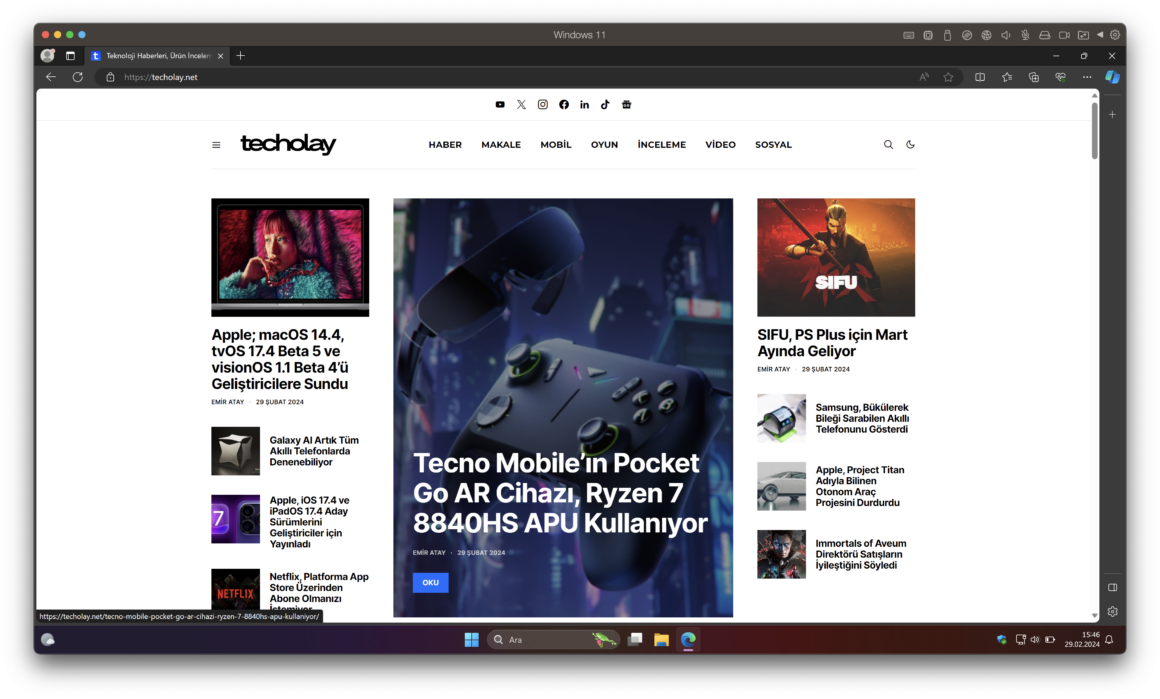Image resolution: width=1160 pixels, height=699 pixels.
Task: Open the Edge profile avatar
Action: 48,55
